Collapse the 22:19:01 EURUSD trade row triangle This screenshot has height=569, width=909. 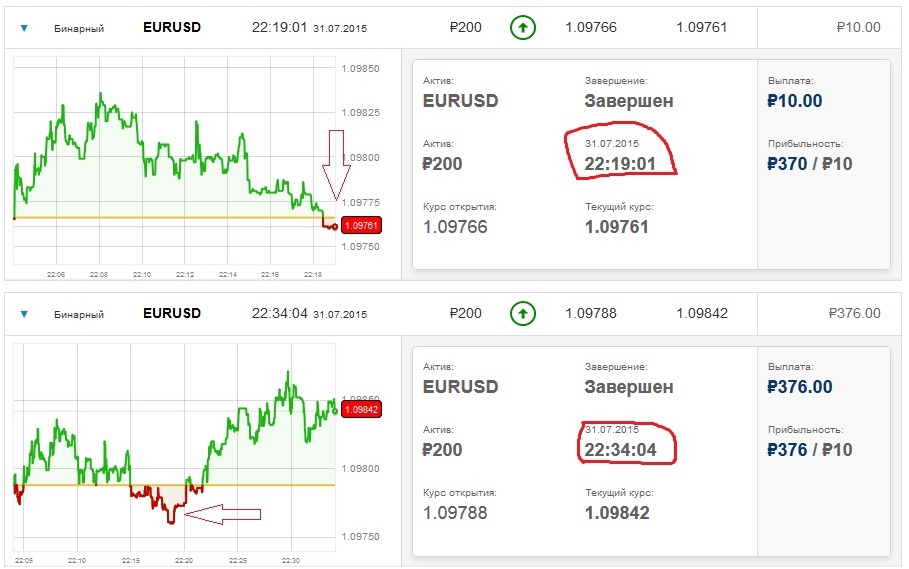pos(24,28)
